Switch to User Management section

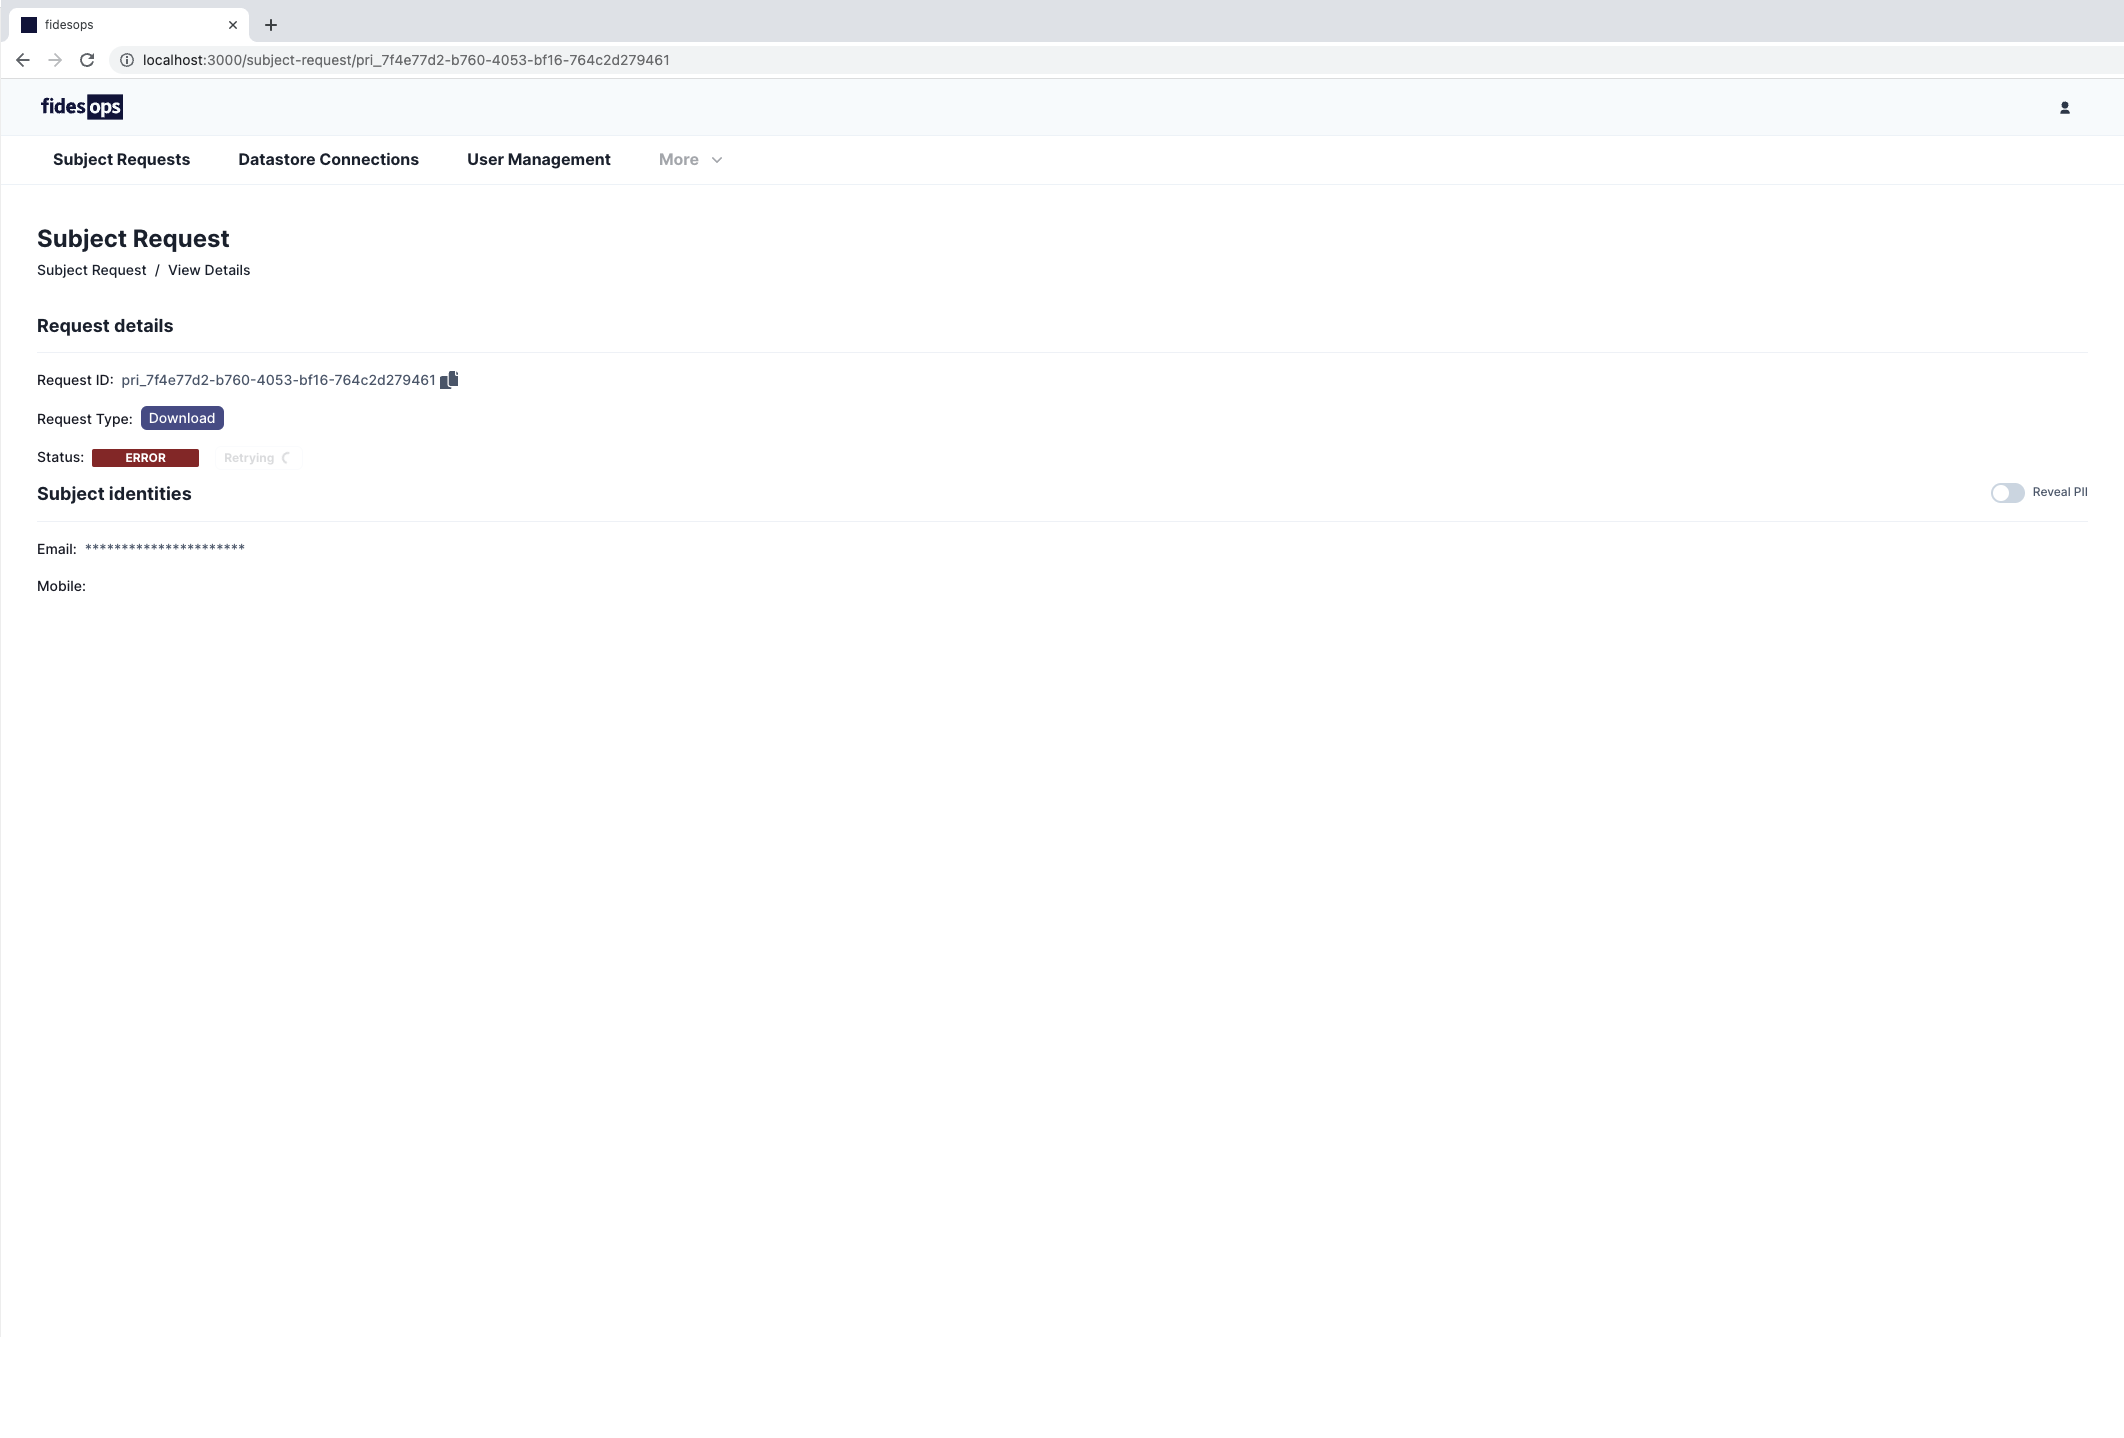coord(538,160)
